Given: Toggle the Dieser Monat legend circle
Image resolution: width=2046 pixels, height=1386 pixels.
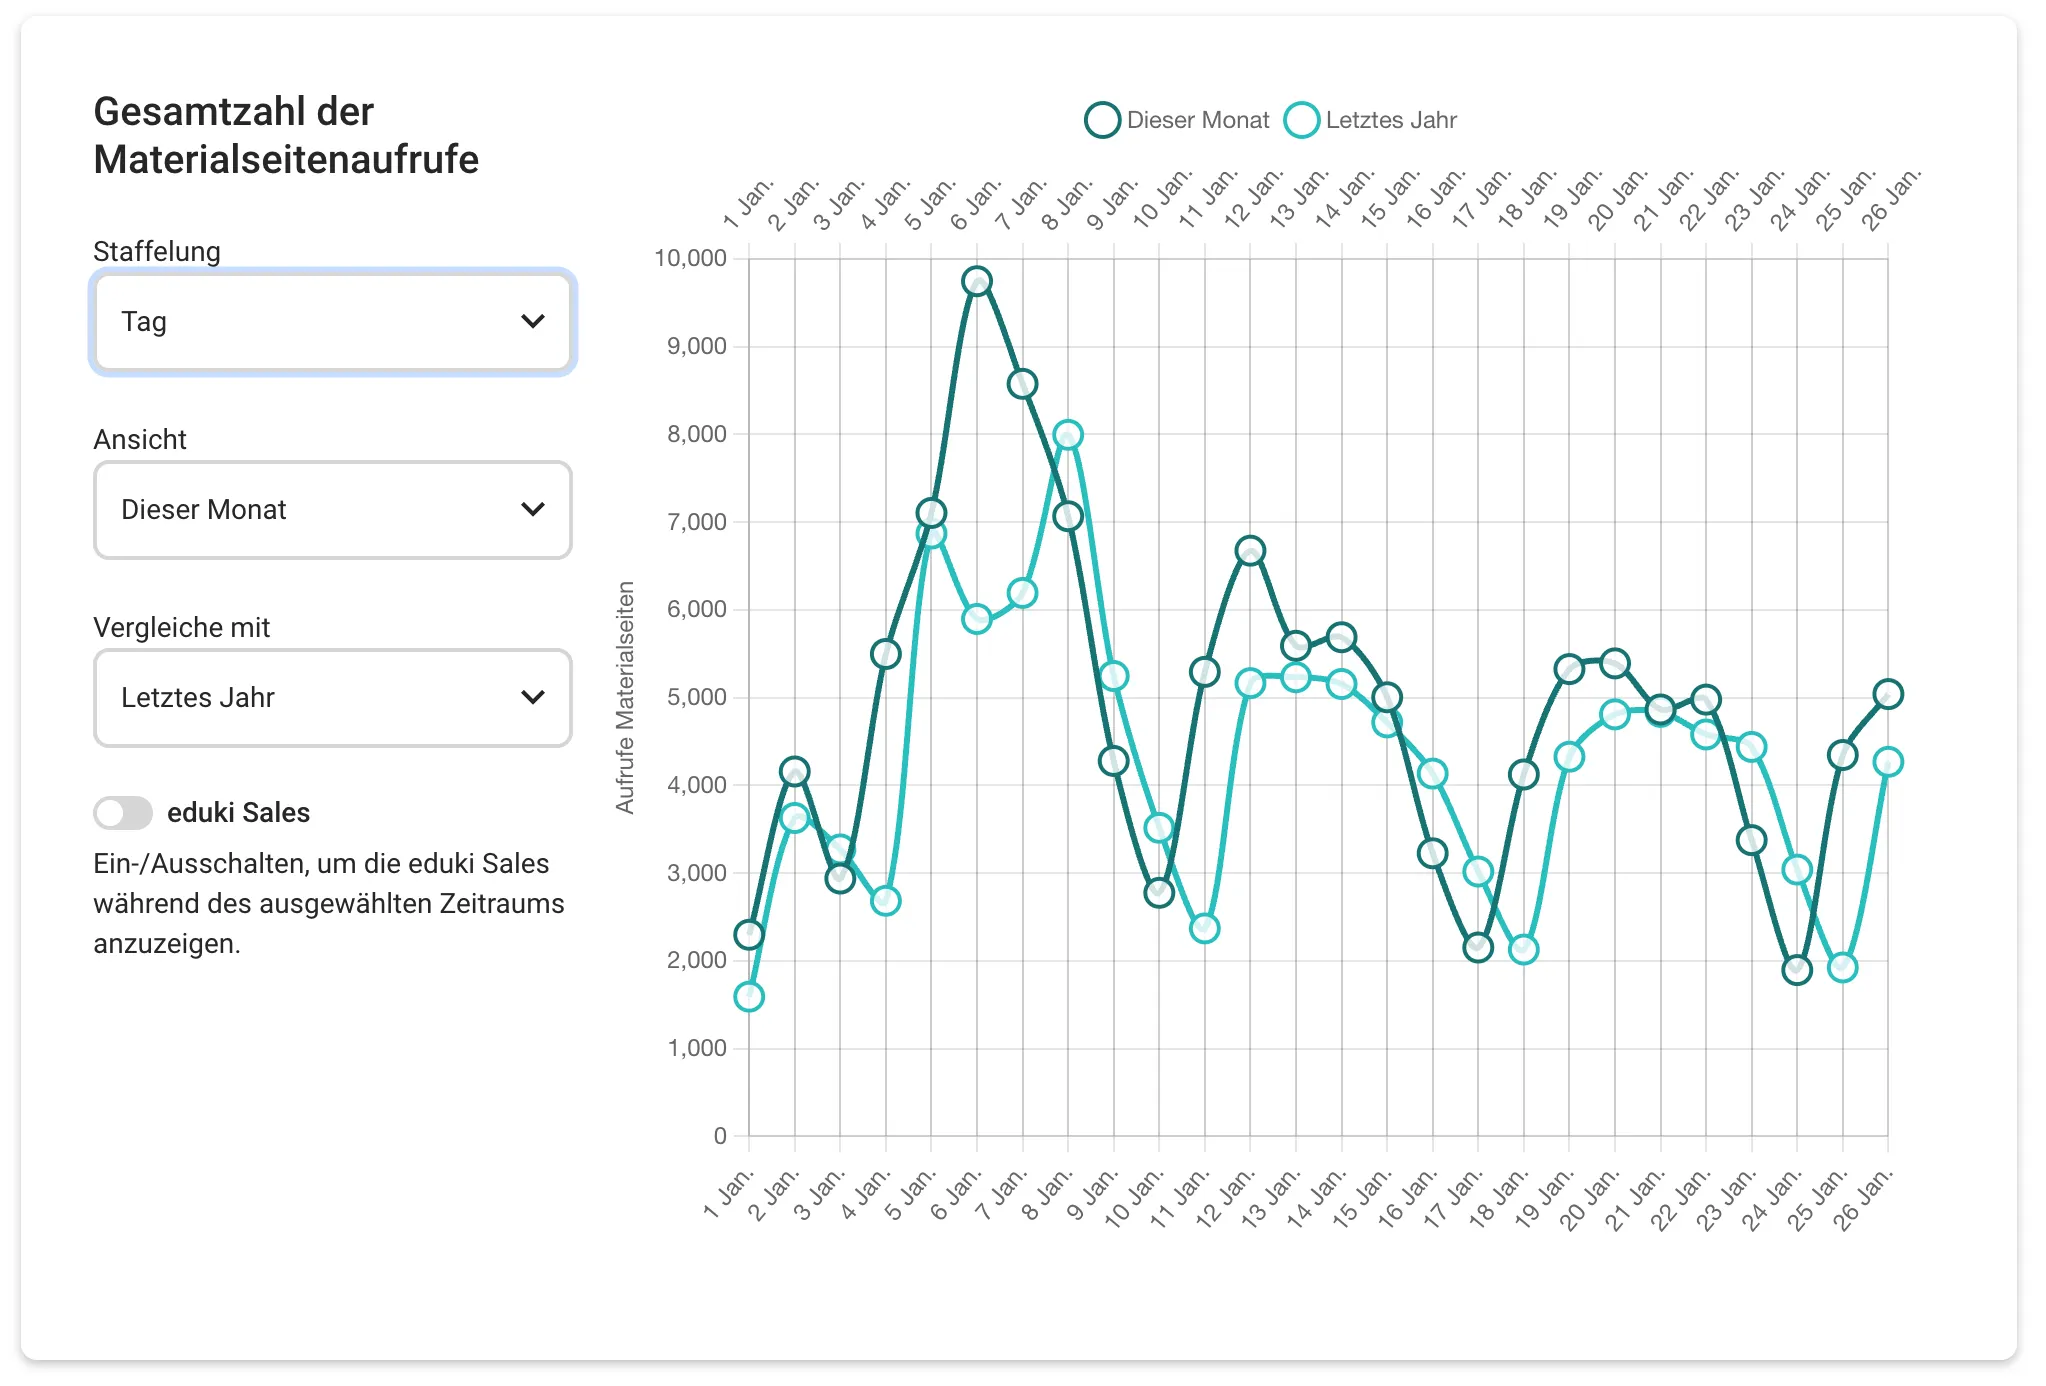Looking at the screenshot, I should [x=1102, y=120].
